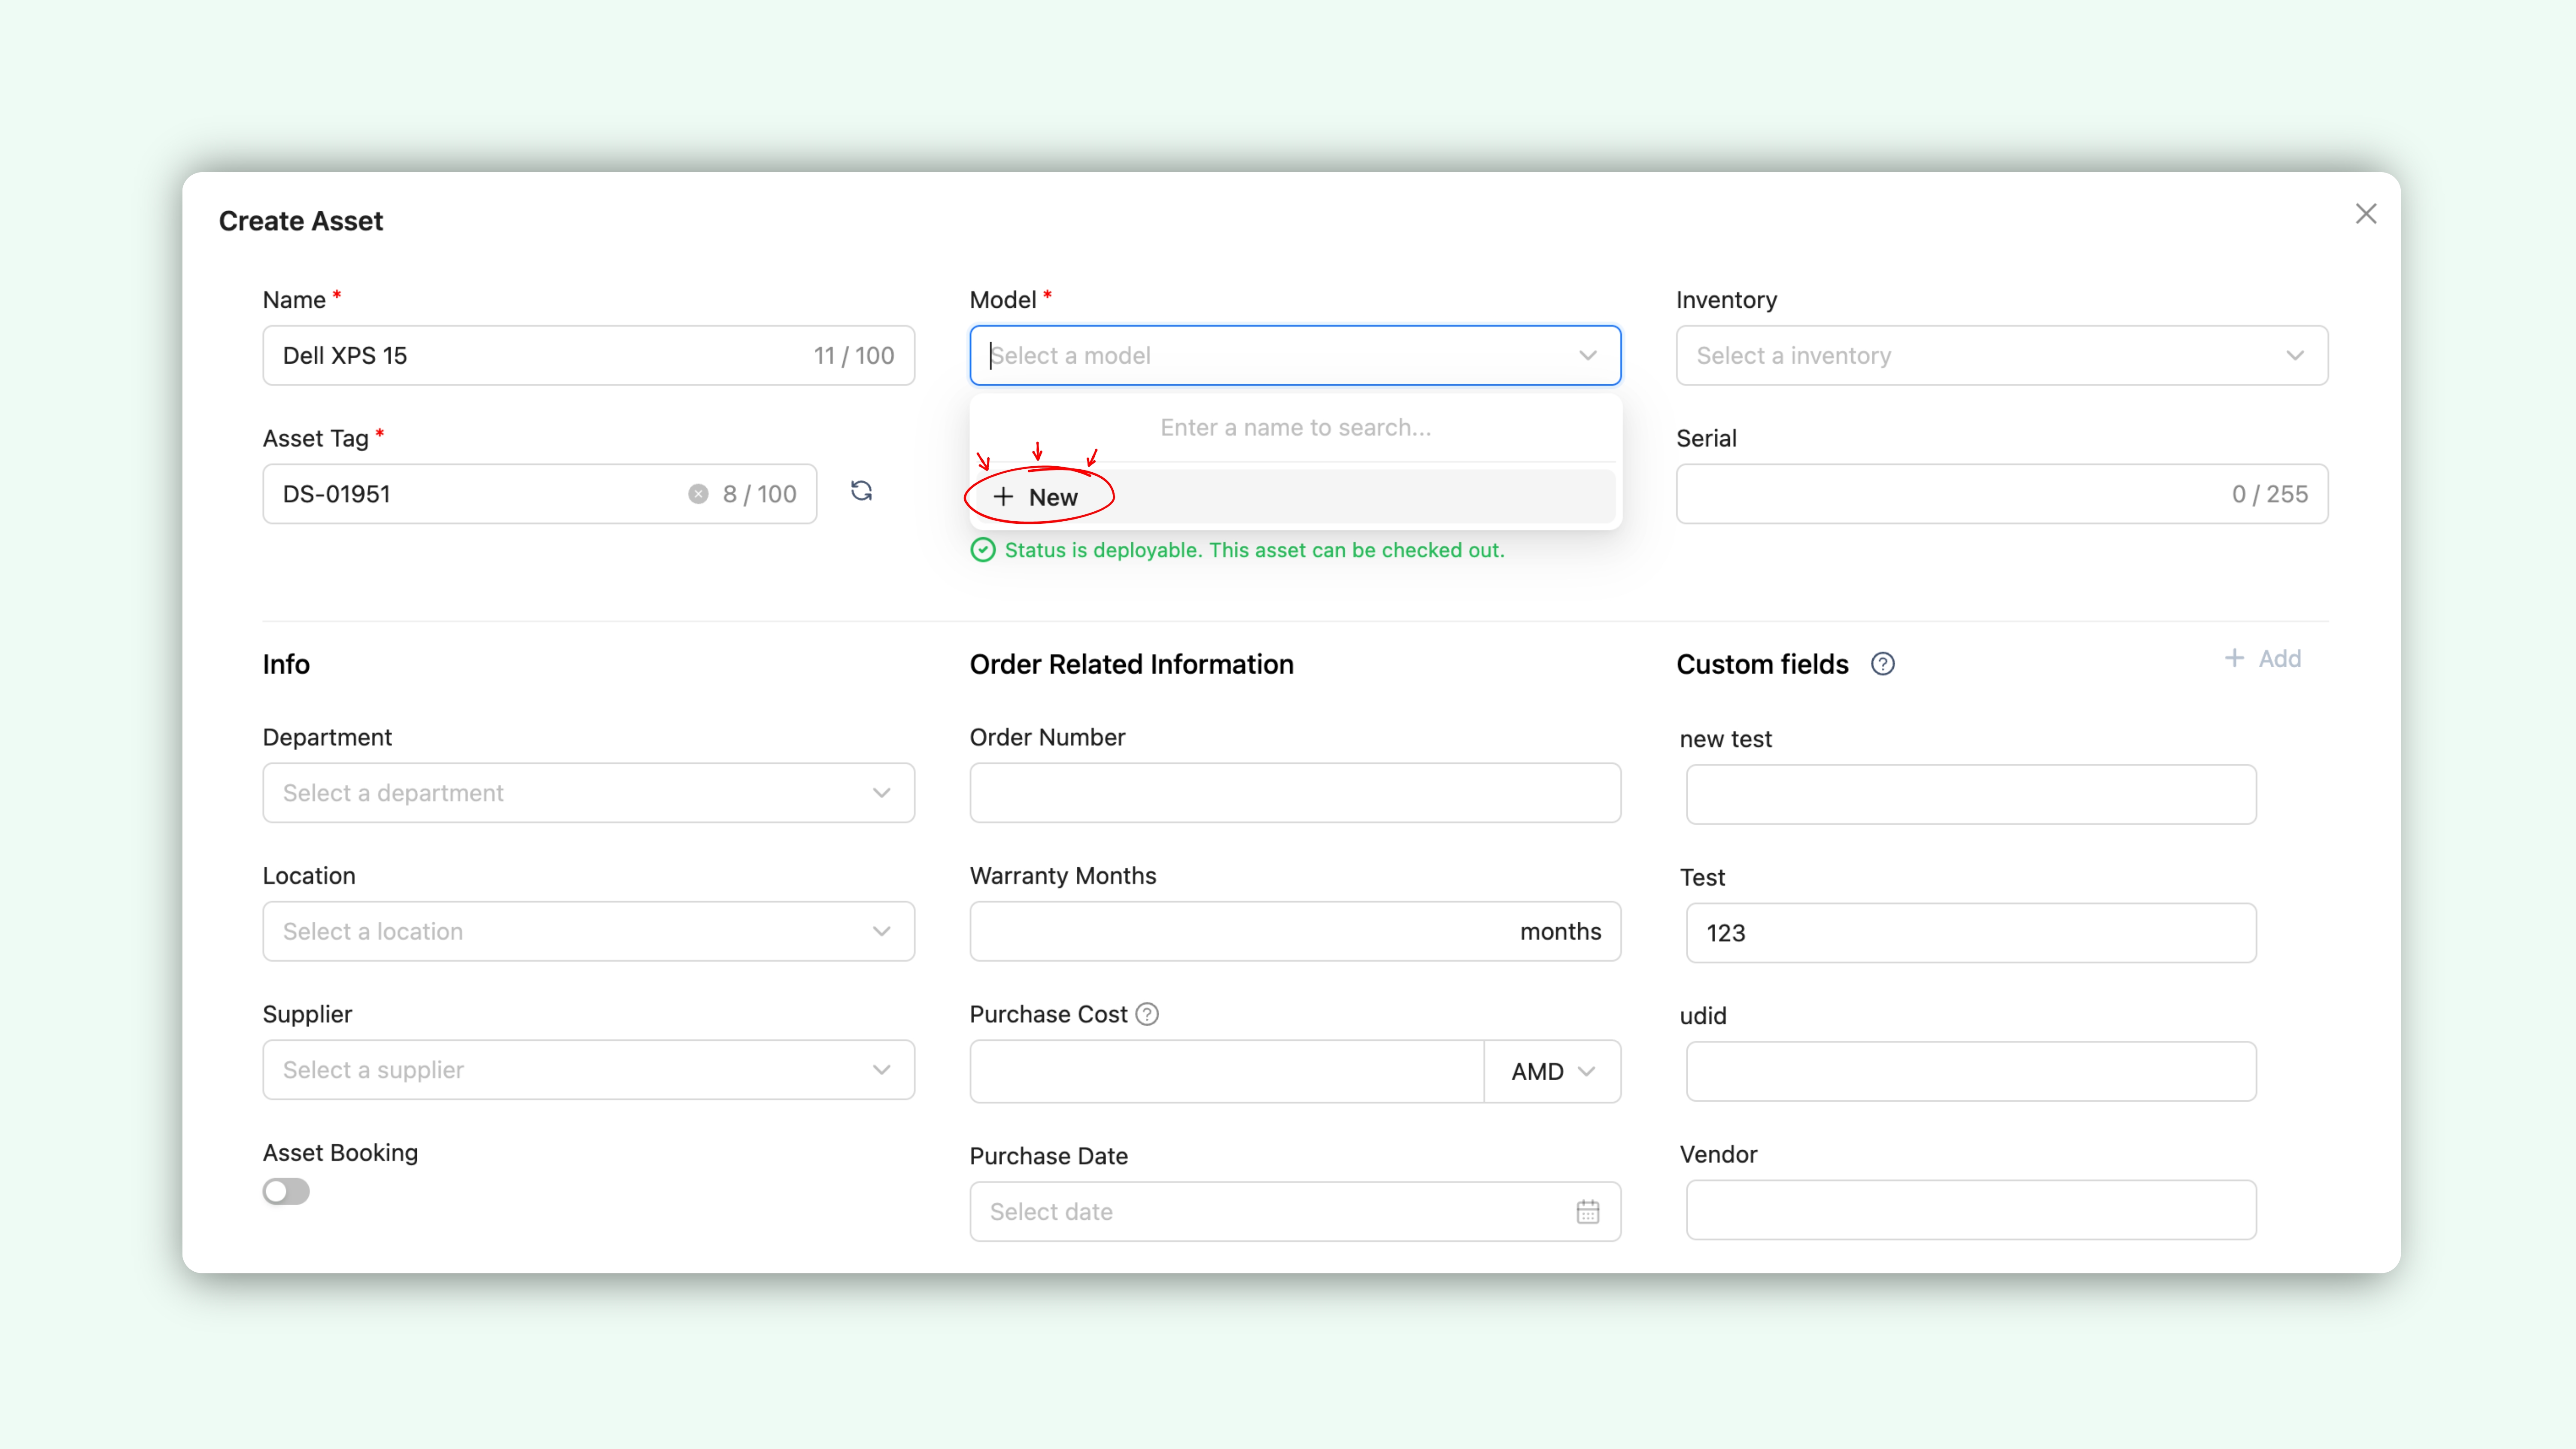
Task: Click the Order Number input field
Action: tap(1294, 793)
